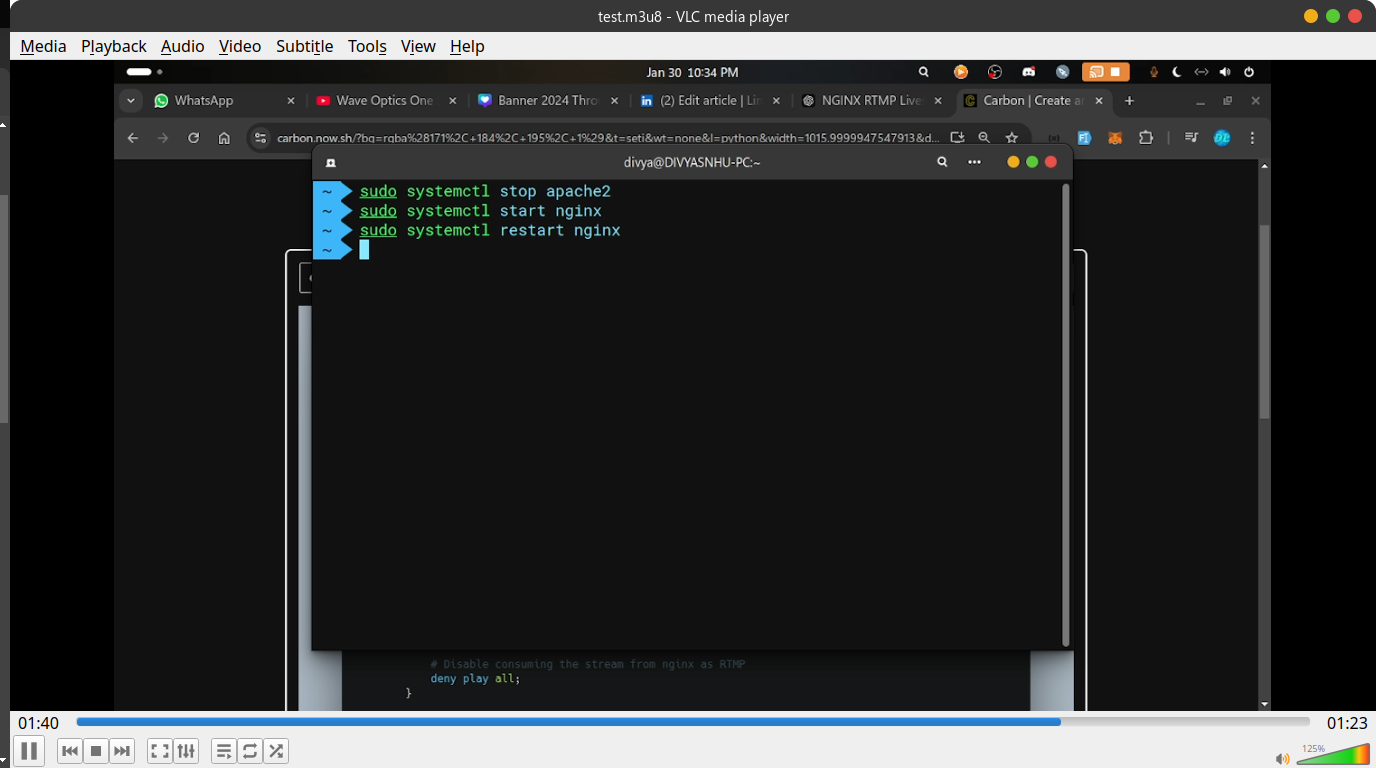Screen dimensions: 1376x768
Task: Open the Playback menu
Action: pos(114,46)
